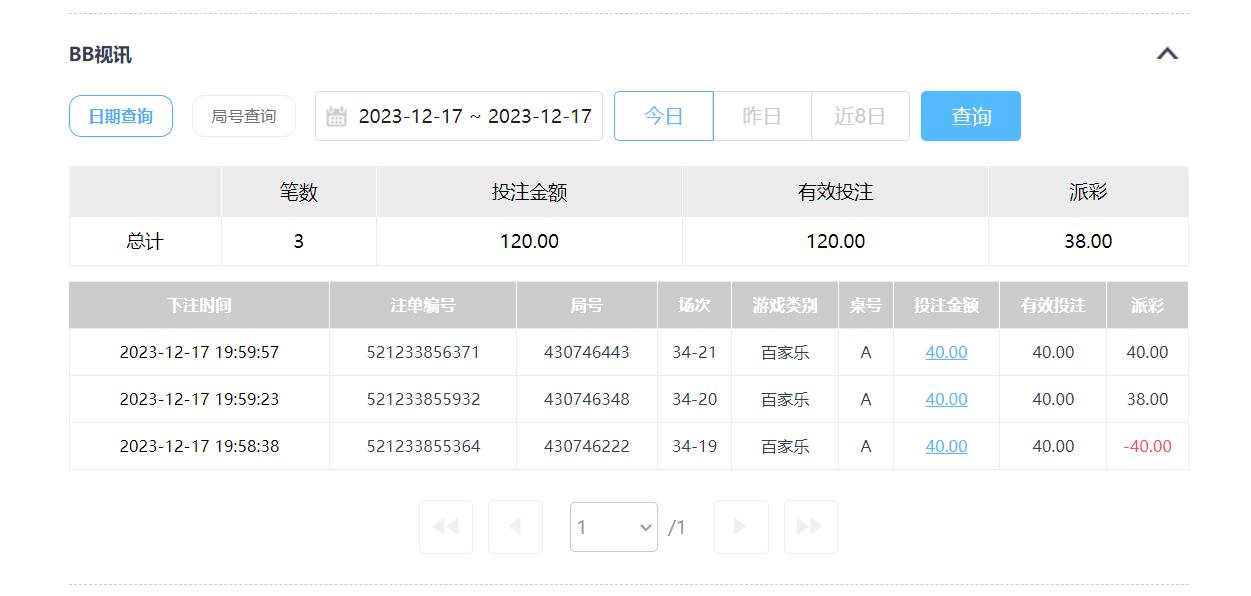
Task: Click the 注单编号 column header
Action: pyautogui.click(x=423, y=305)
